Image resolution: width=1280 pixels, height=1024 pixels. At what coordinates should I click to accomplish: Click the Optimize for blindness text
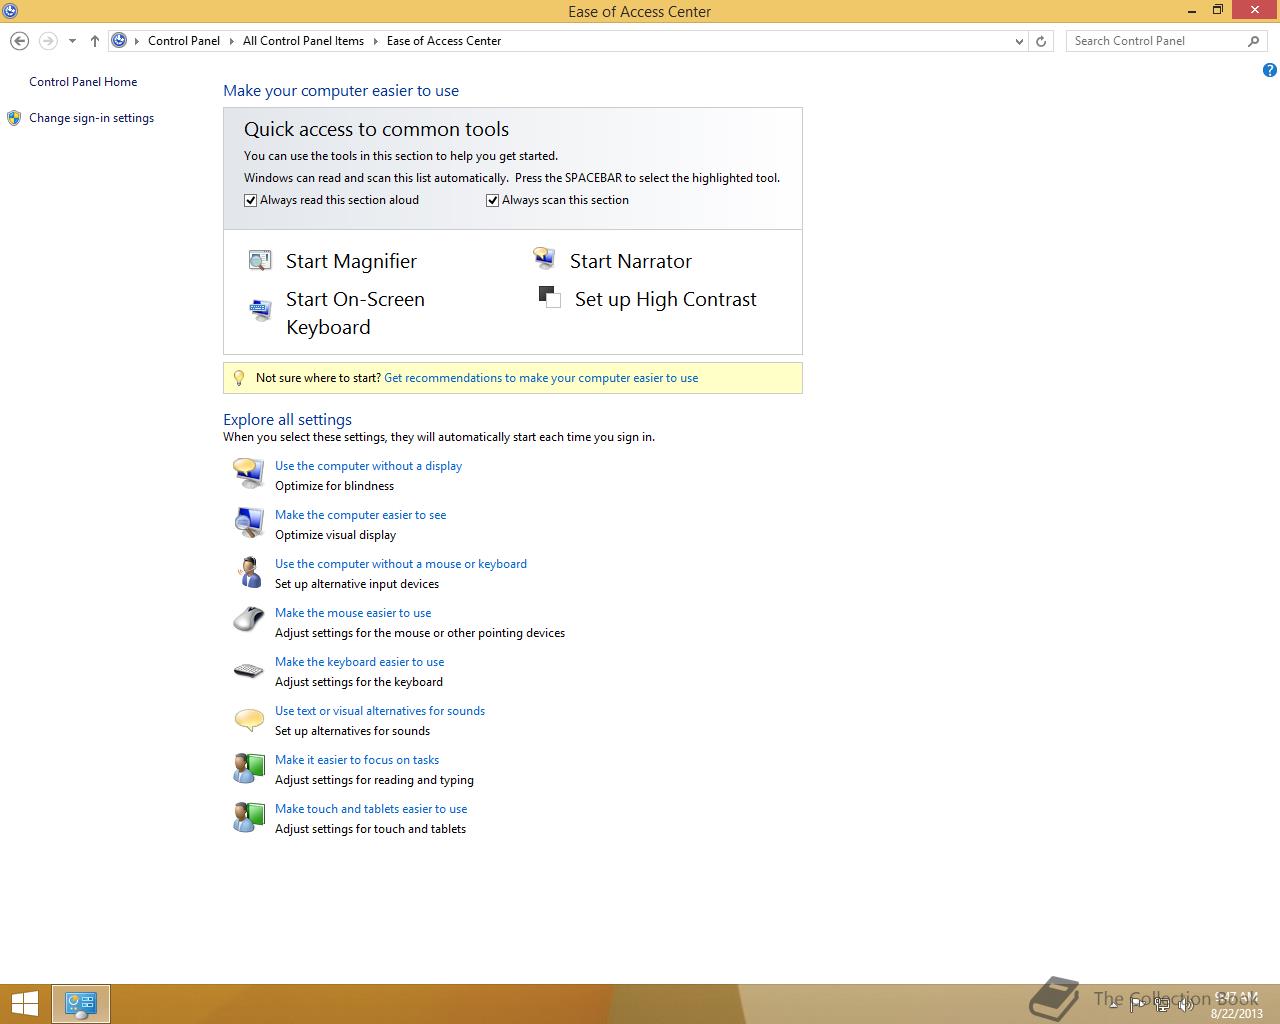coord(334,486)
